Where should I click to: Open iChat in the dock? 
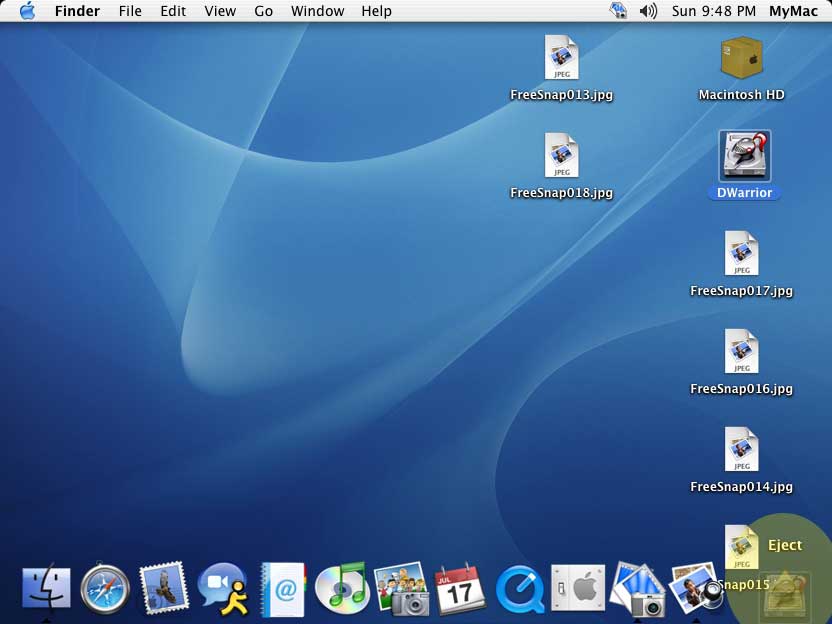[x=222, y=588]
